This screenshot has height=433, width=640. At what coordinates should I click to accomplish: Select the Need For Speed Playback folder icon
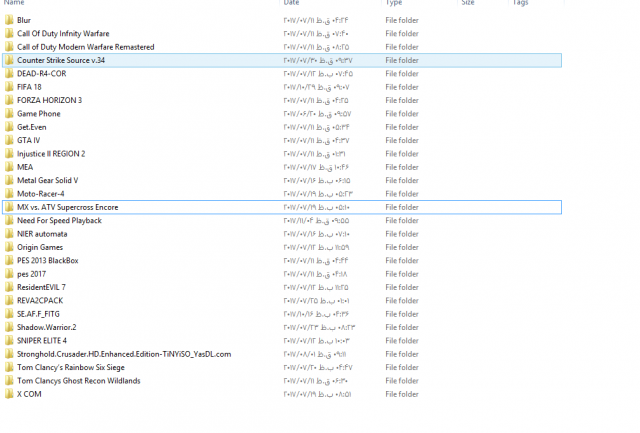pyautogui.click(x=9, y=220)
